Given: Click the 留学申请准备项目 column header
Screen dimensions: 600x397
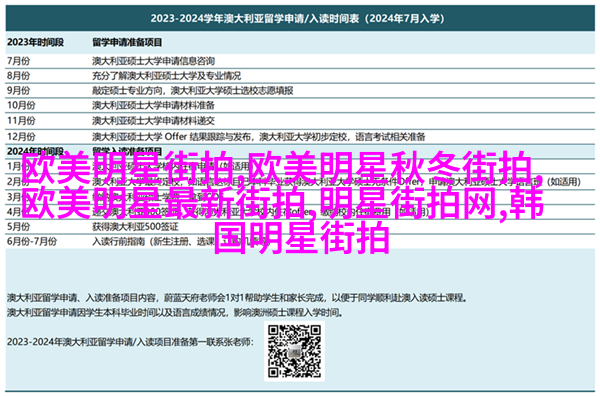Looking at the screenshot, I should point(127,42).
